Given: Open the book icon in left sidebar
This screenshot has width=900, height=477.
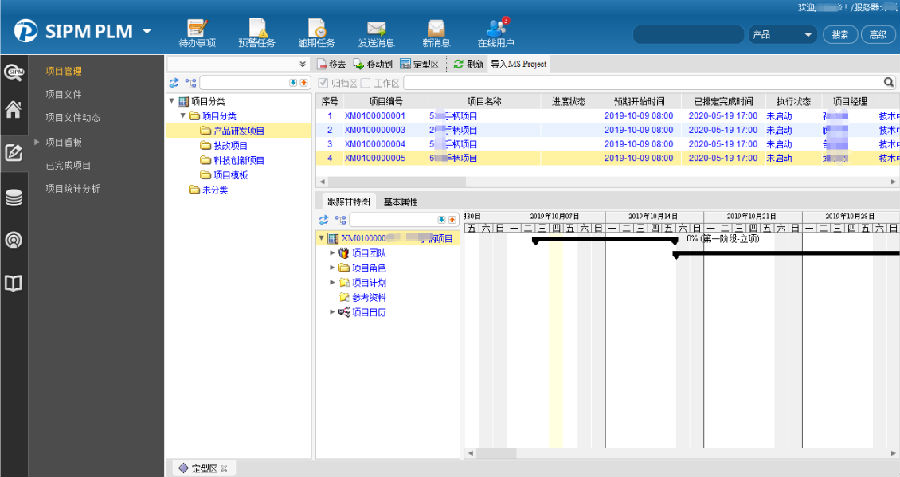Looking at the screenshot, I should [14, 284].
